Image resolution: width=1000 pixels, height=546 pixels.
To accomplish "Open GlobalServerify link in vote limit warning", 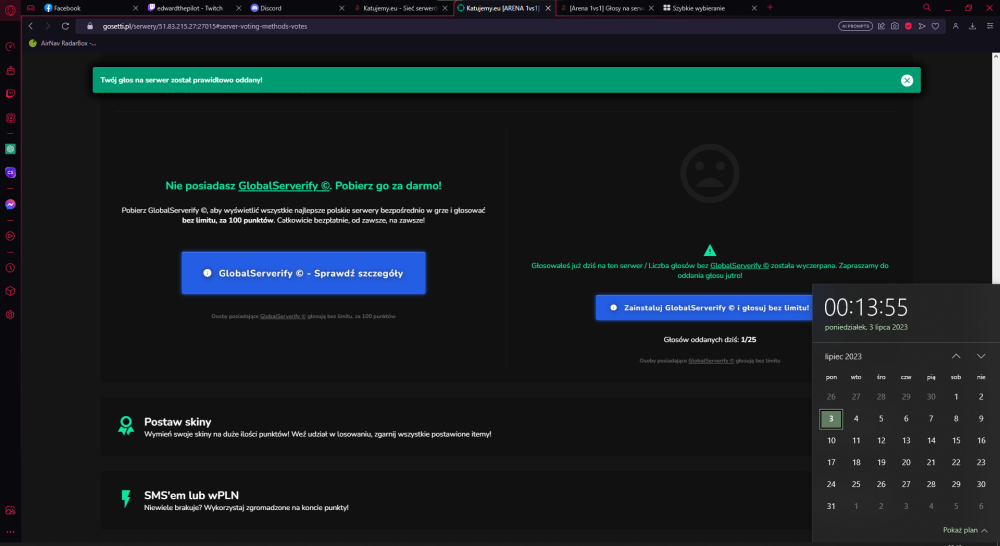I will point(740,265).
